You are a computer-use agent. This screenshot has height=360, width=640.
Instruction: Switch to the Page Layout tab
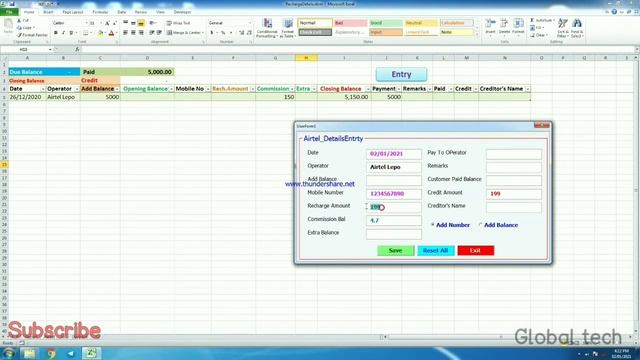[73, 12]
